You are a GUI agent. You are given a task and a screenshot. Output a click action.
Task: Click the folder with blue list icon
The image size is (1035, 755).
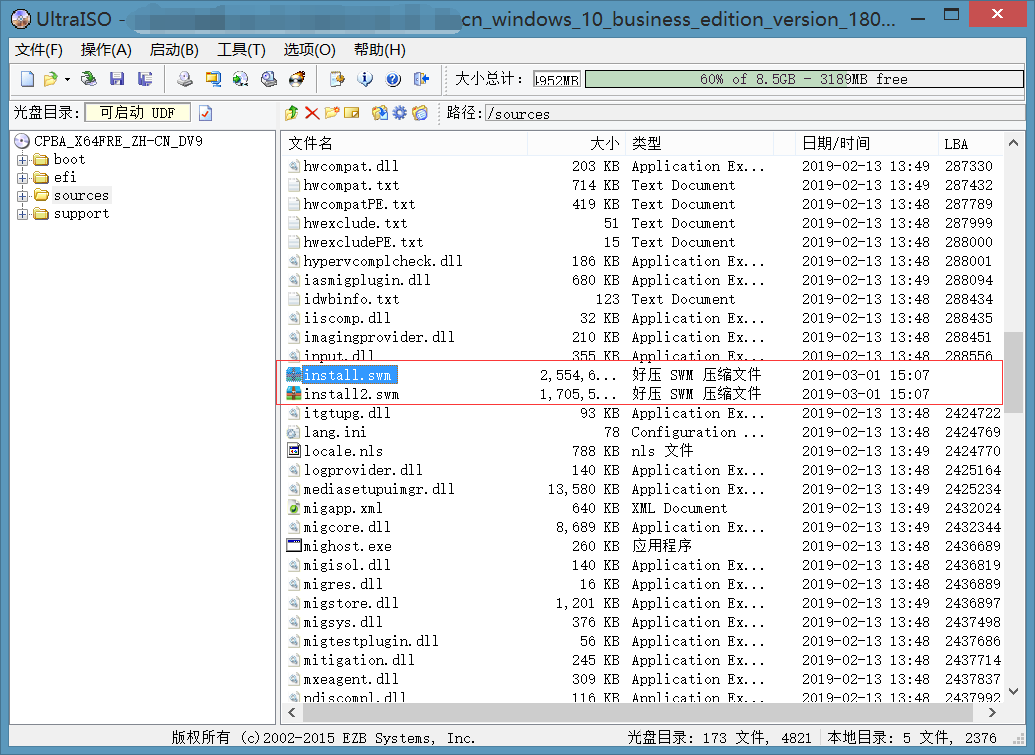coord(420,113)
